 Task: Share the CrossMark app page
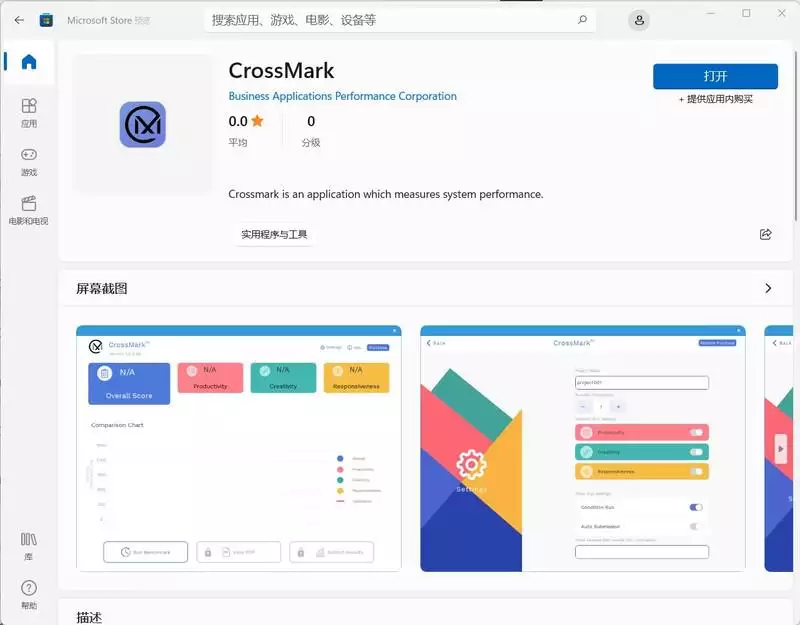tap(765, 234)
